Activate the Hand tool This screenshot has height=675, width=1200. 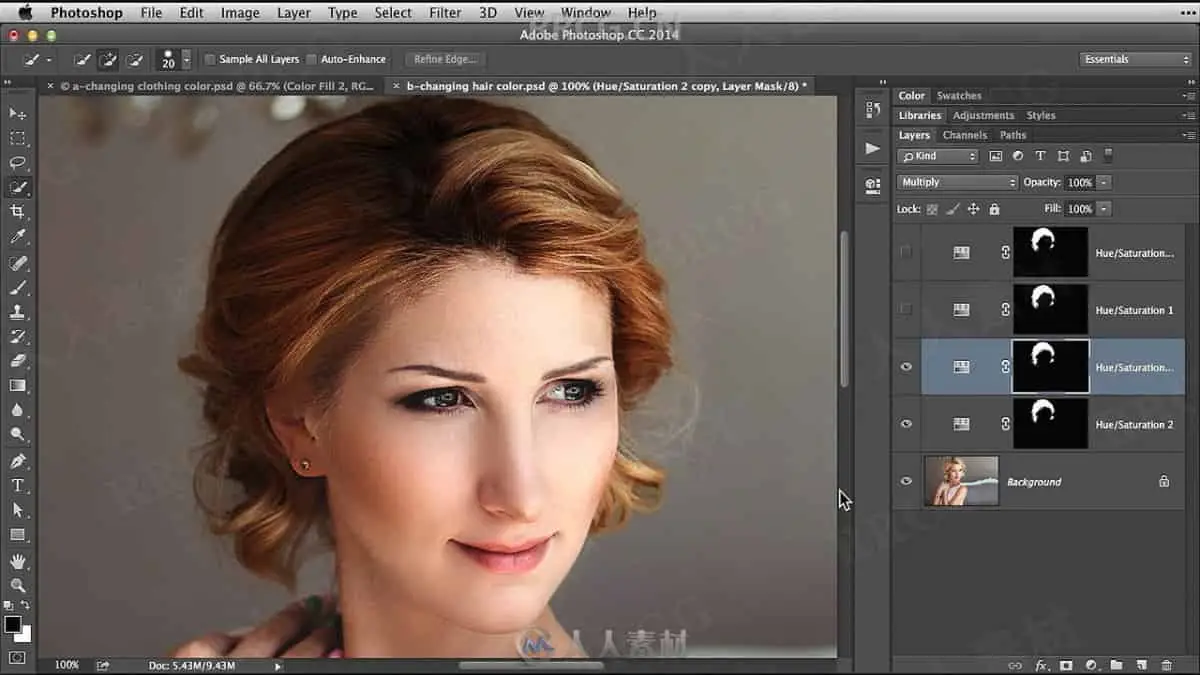tap(18, 561)
